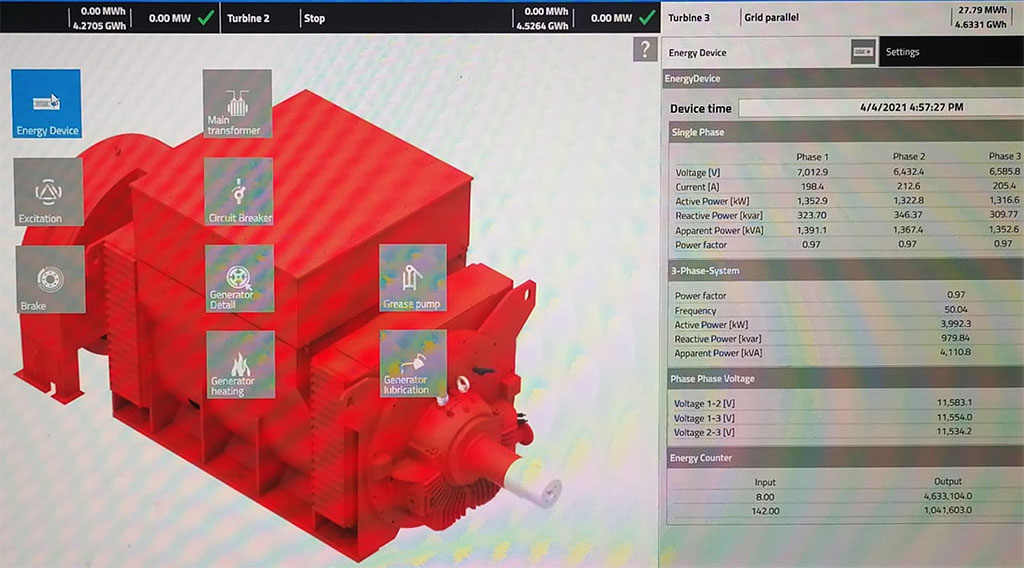Click the green checkmark left of Turbine 3
The width and height of the screenshot is (1024, 568).
click(x=648, y=17)
